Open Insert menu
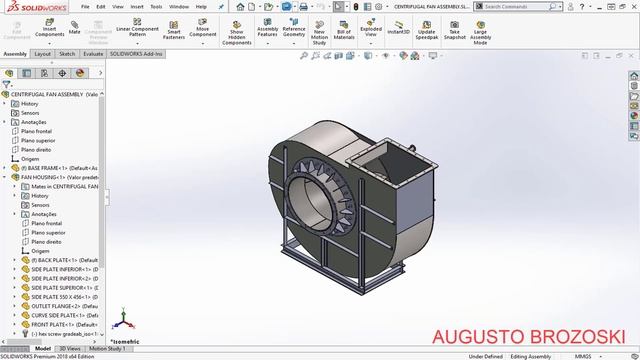The height and width of the screenshot is (360, 640). coord(137,7)
